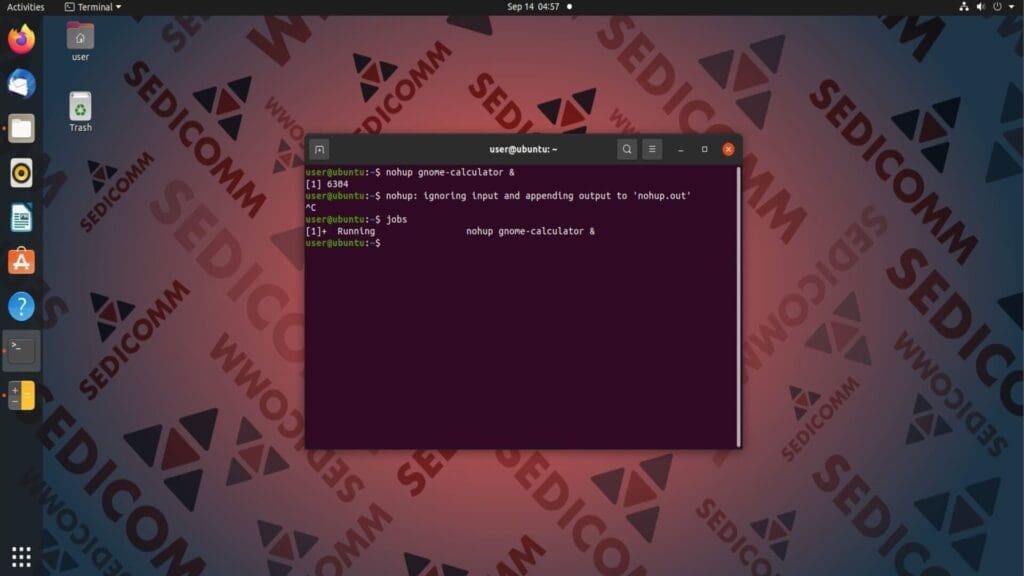Click the volume icon in top bar

point(980,7)
